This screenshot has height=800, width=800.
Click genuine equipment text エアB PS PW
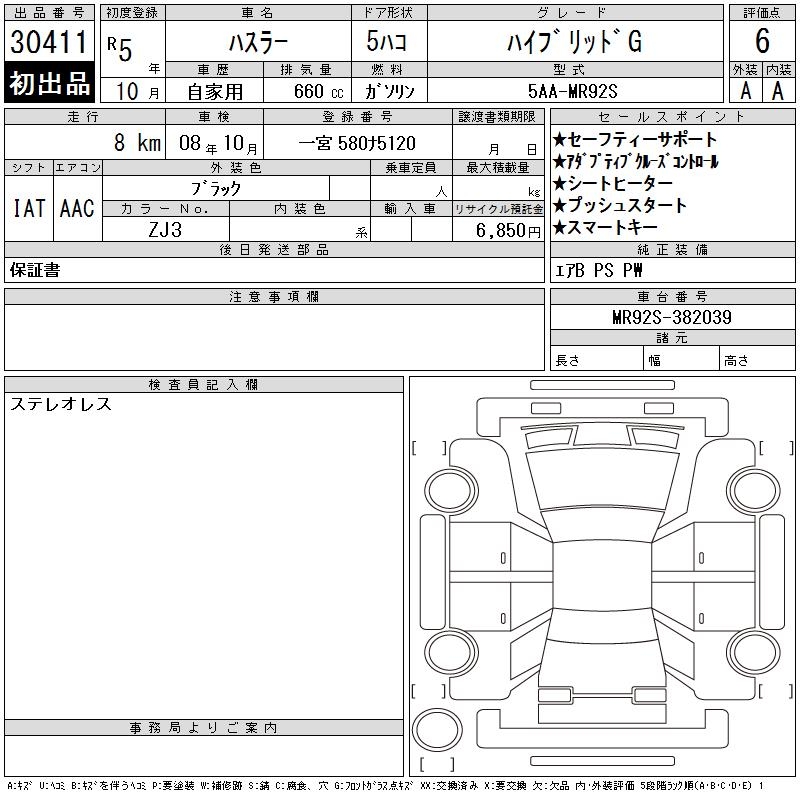click(598, 270)
